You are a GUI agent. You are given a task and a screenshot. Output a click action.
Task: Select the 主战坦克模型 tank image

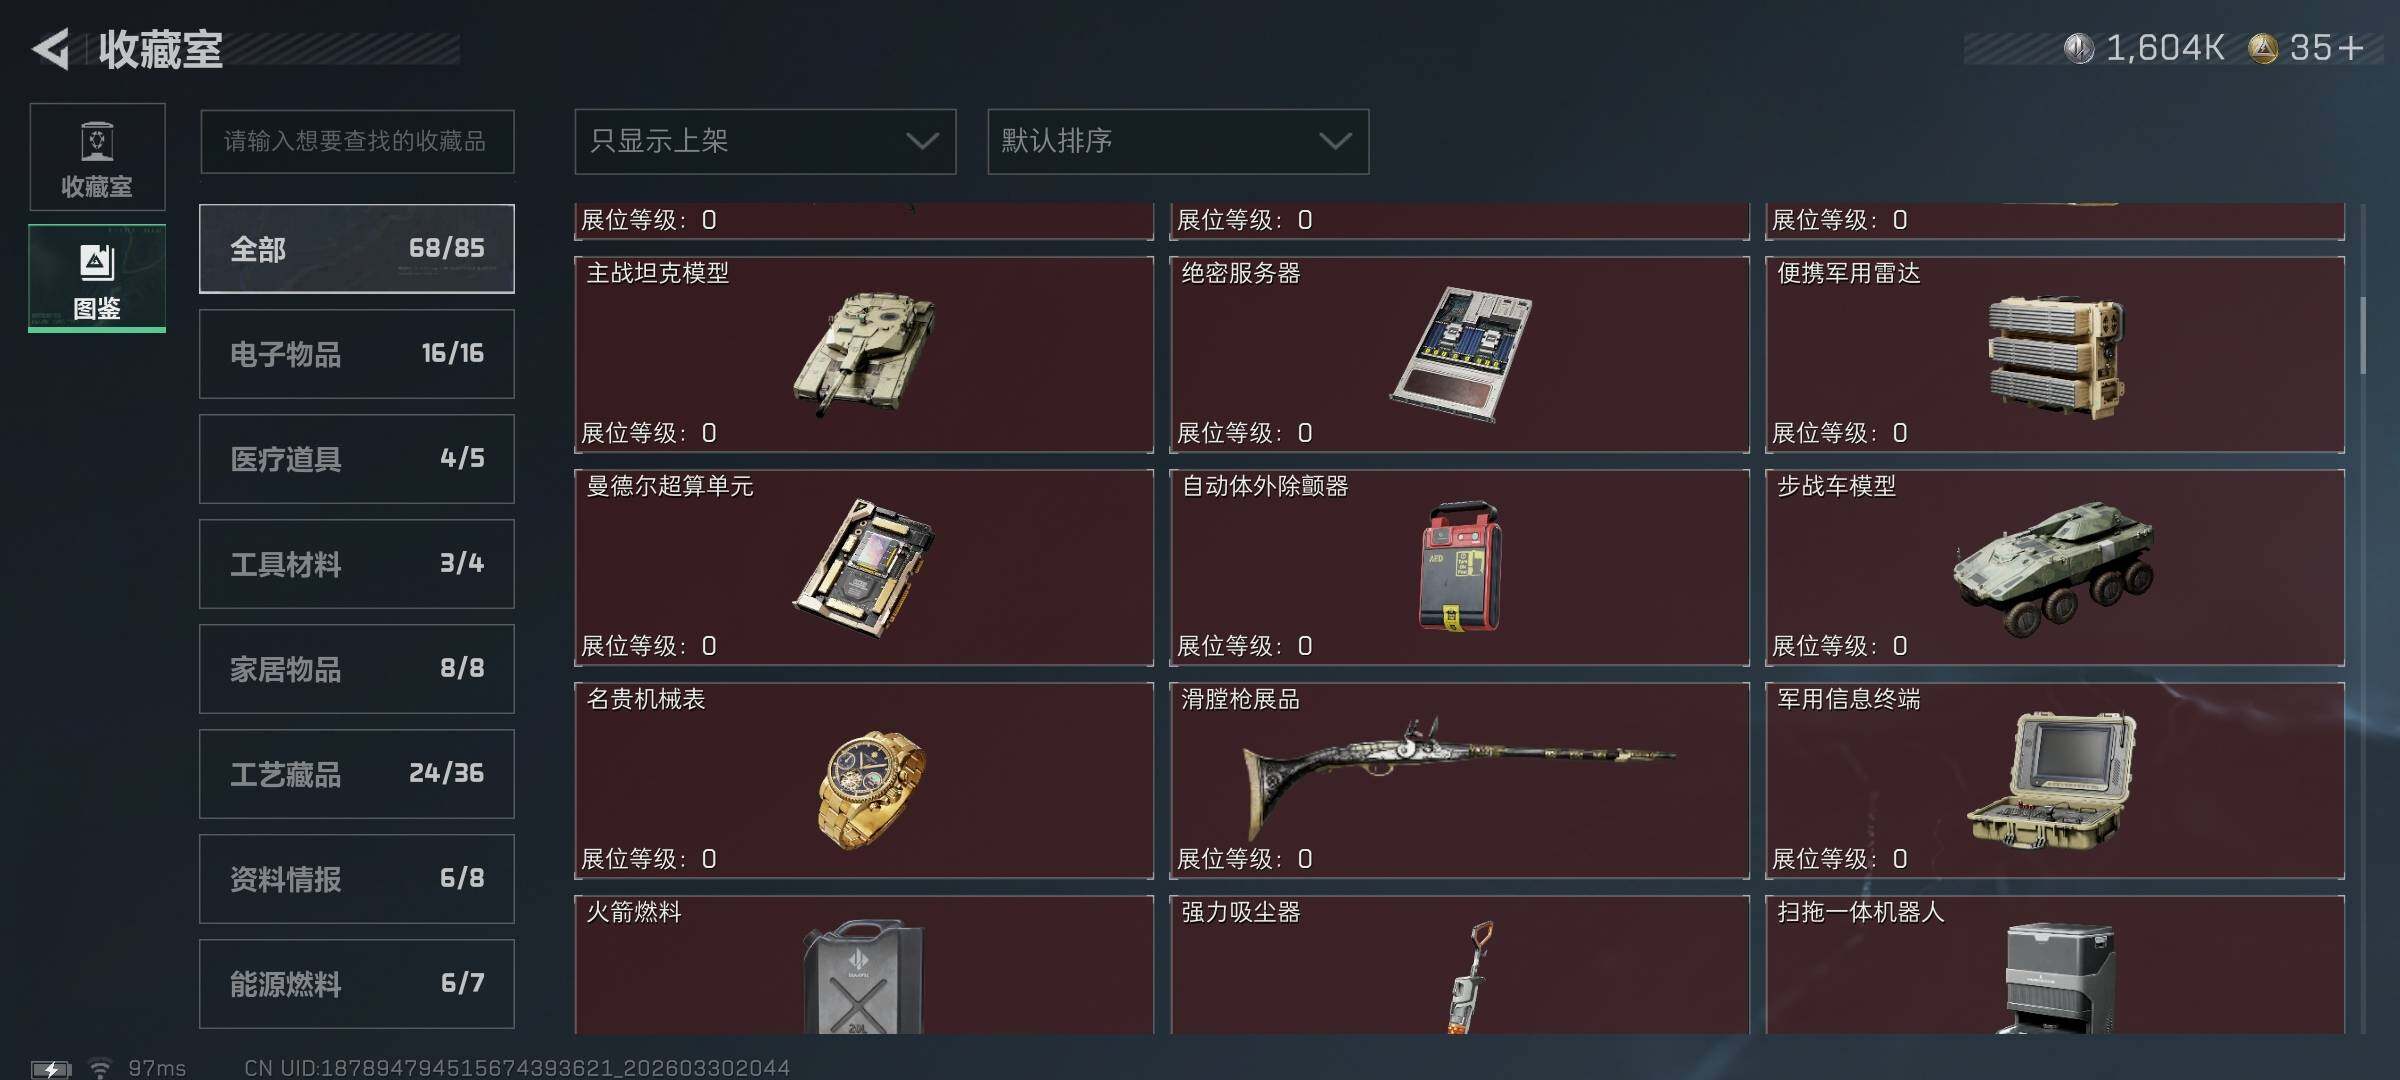(865, 352)
